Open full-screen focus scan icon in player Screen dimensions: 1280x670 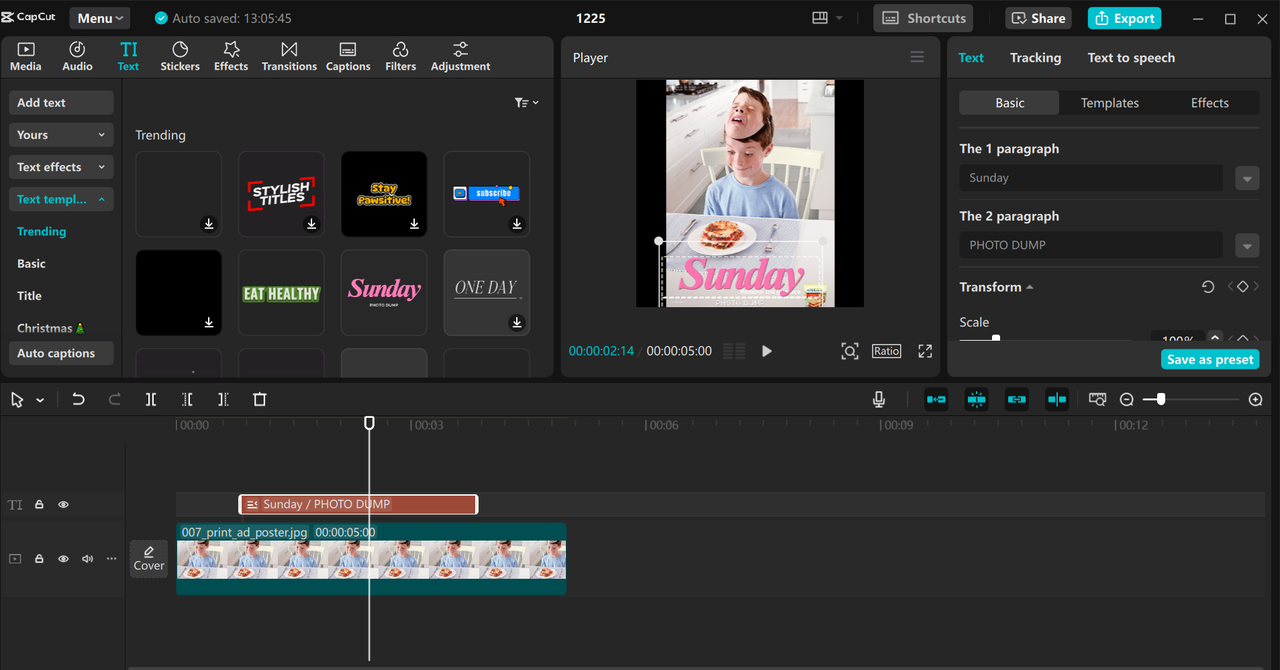[849, 351]
